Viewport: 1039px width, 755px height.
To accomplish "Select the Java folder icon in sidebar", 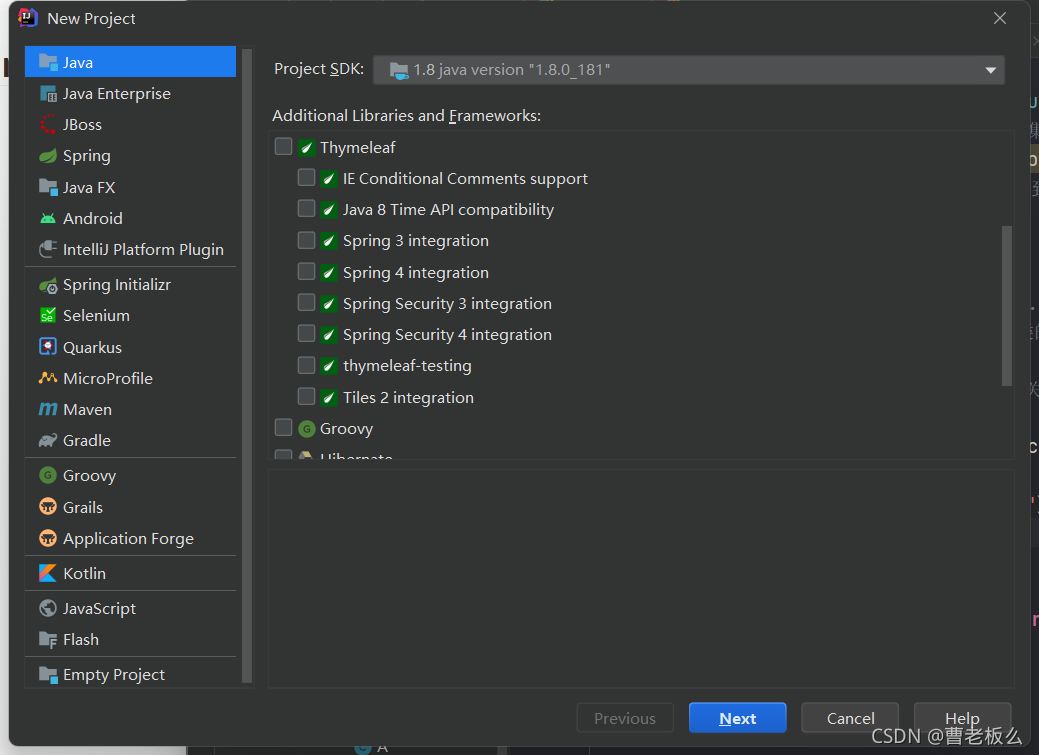I will [48, 62].
